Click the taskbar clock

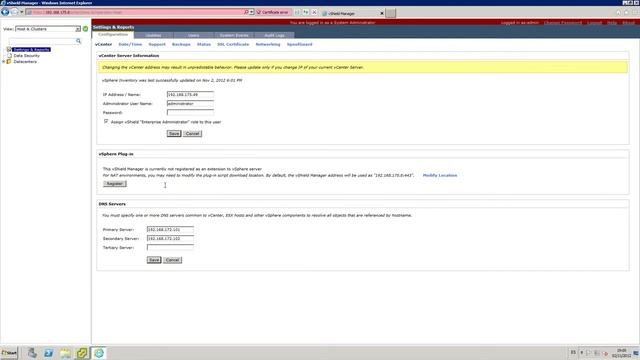tap(621, 353)
